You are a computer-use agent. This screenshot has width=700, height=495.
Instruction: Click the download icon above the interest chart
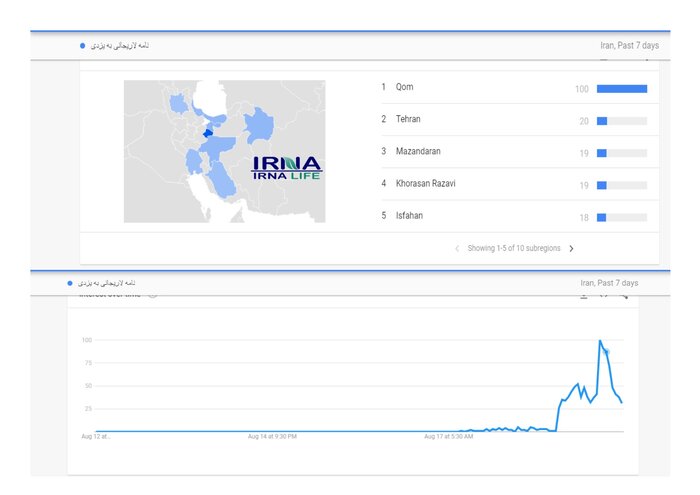584,295
